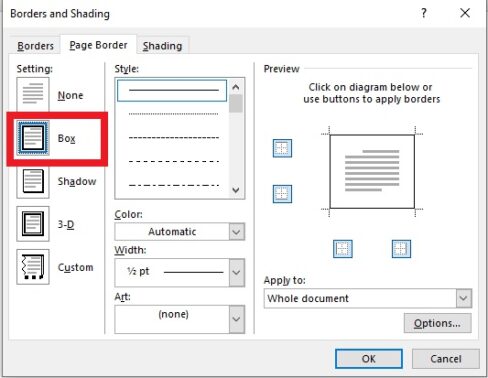
Task: Choose the Box border setting icon
Action: pyautogui.click(x=33, y=138)
